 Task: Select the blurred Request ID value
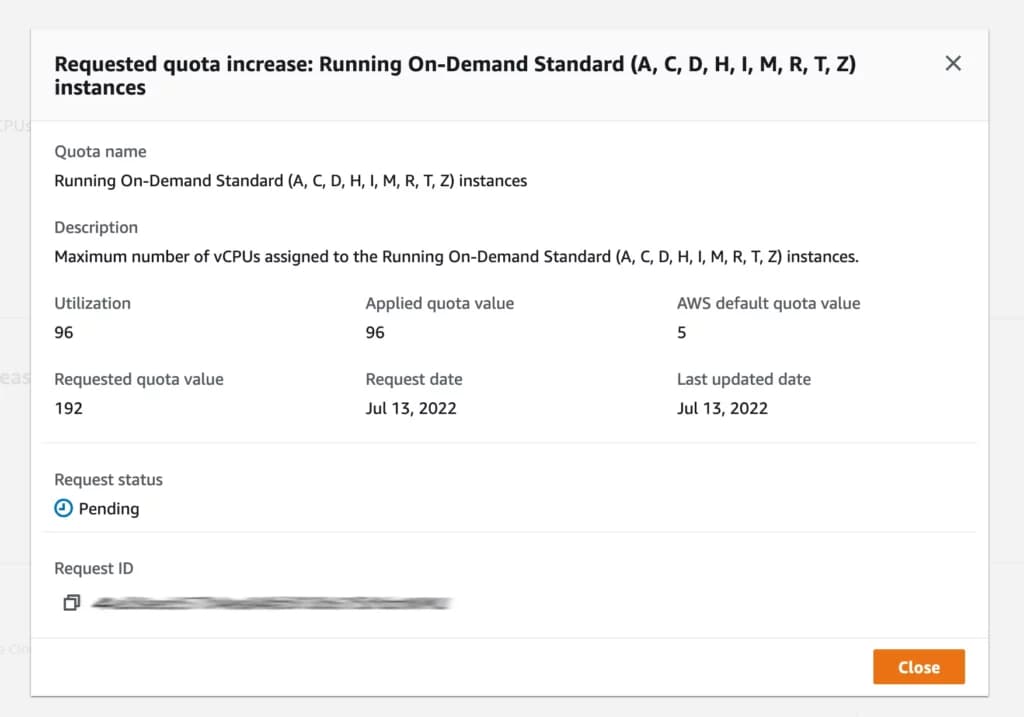coord(270,602)
